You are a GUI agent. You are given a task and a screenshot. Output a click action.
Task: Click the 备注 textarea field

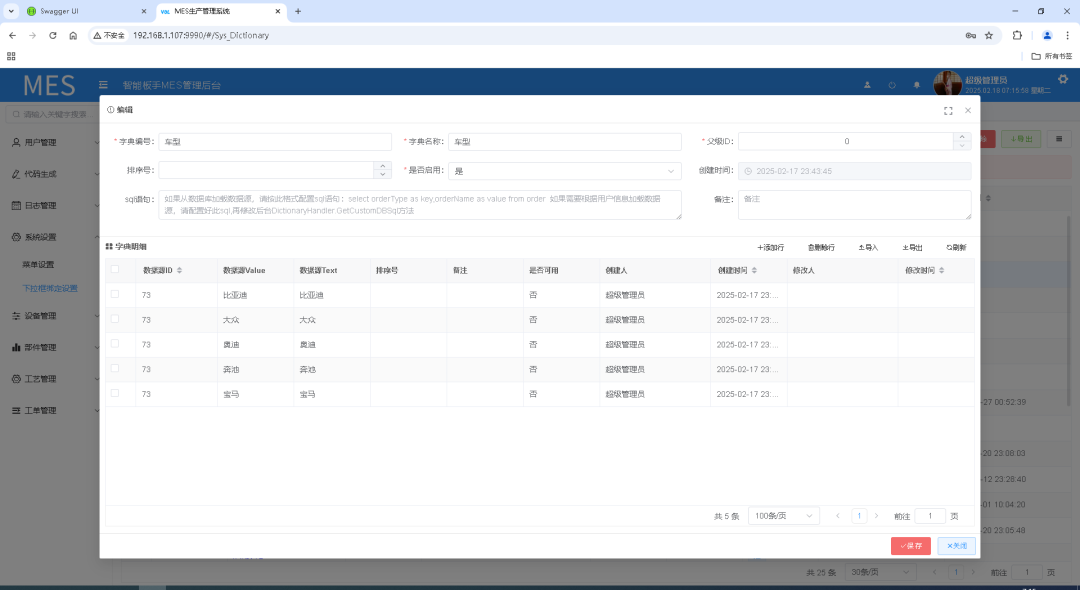(854, 204)
